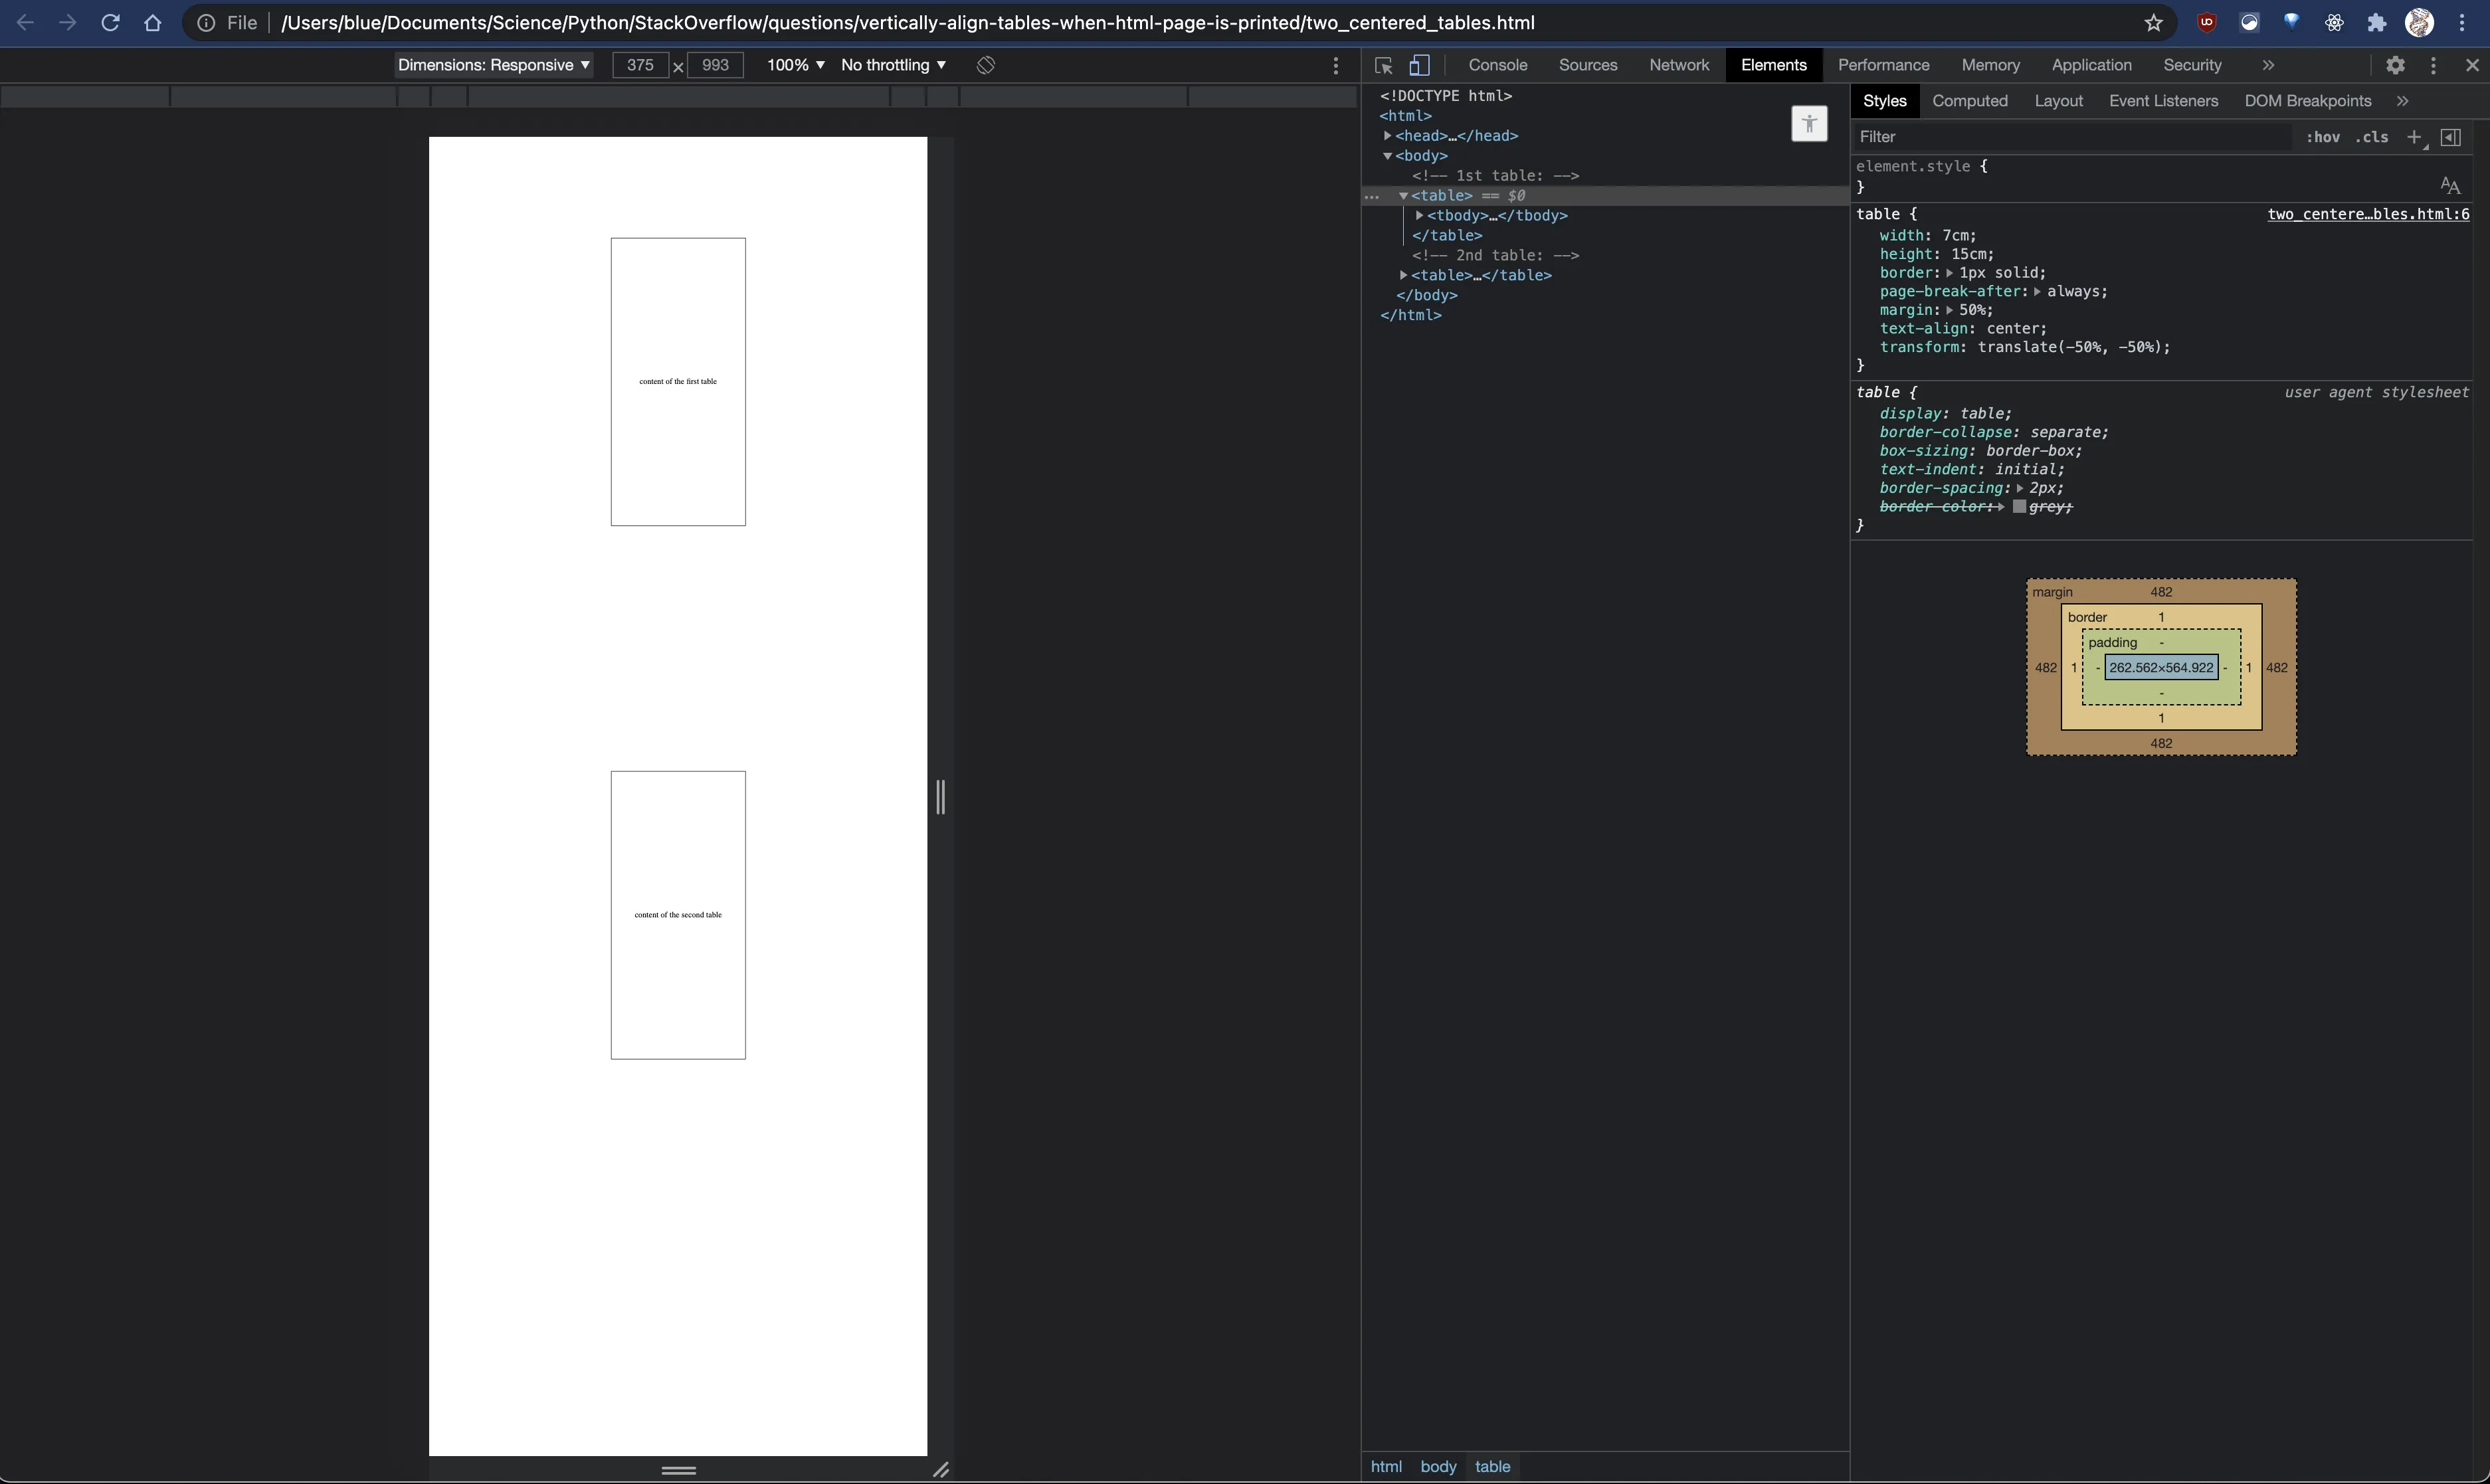Toggle the :hov element state panel
The image size is (2490, 1484).
(2322, 137)
